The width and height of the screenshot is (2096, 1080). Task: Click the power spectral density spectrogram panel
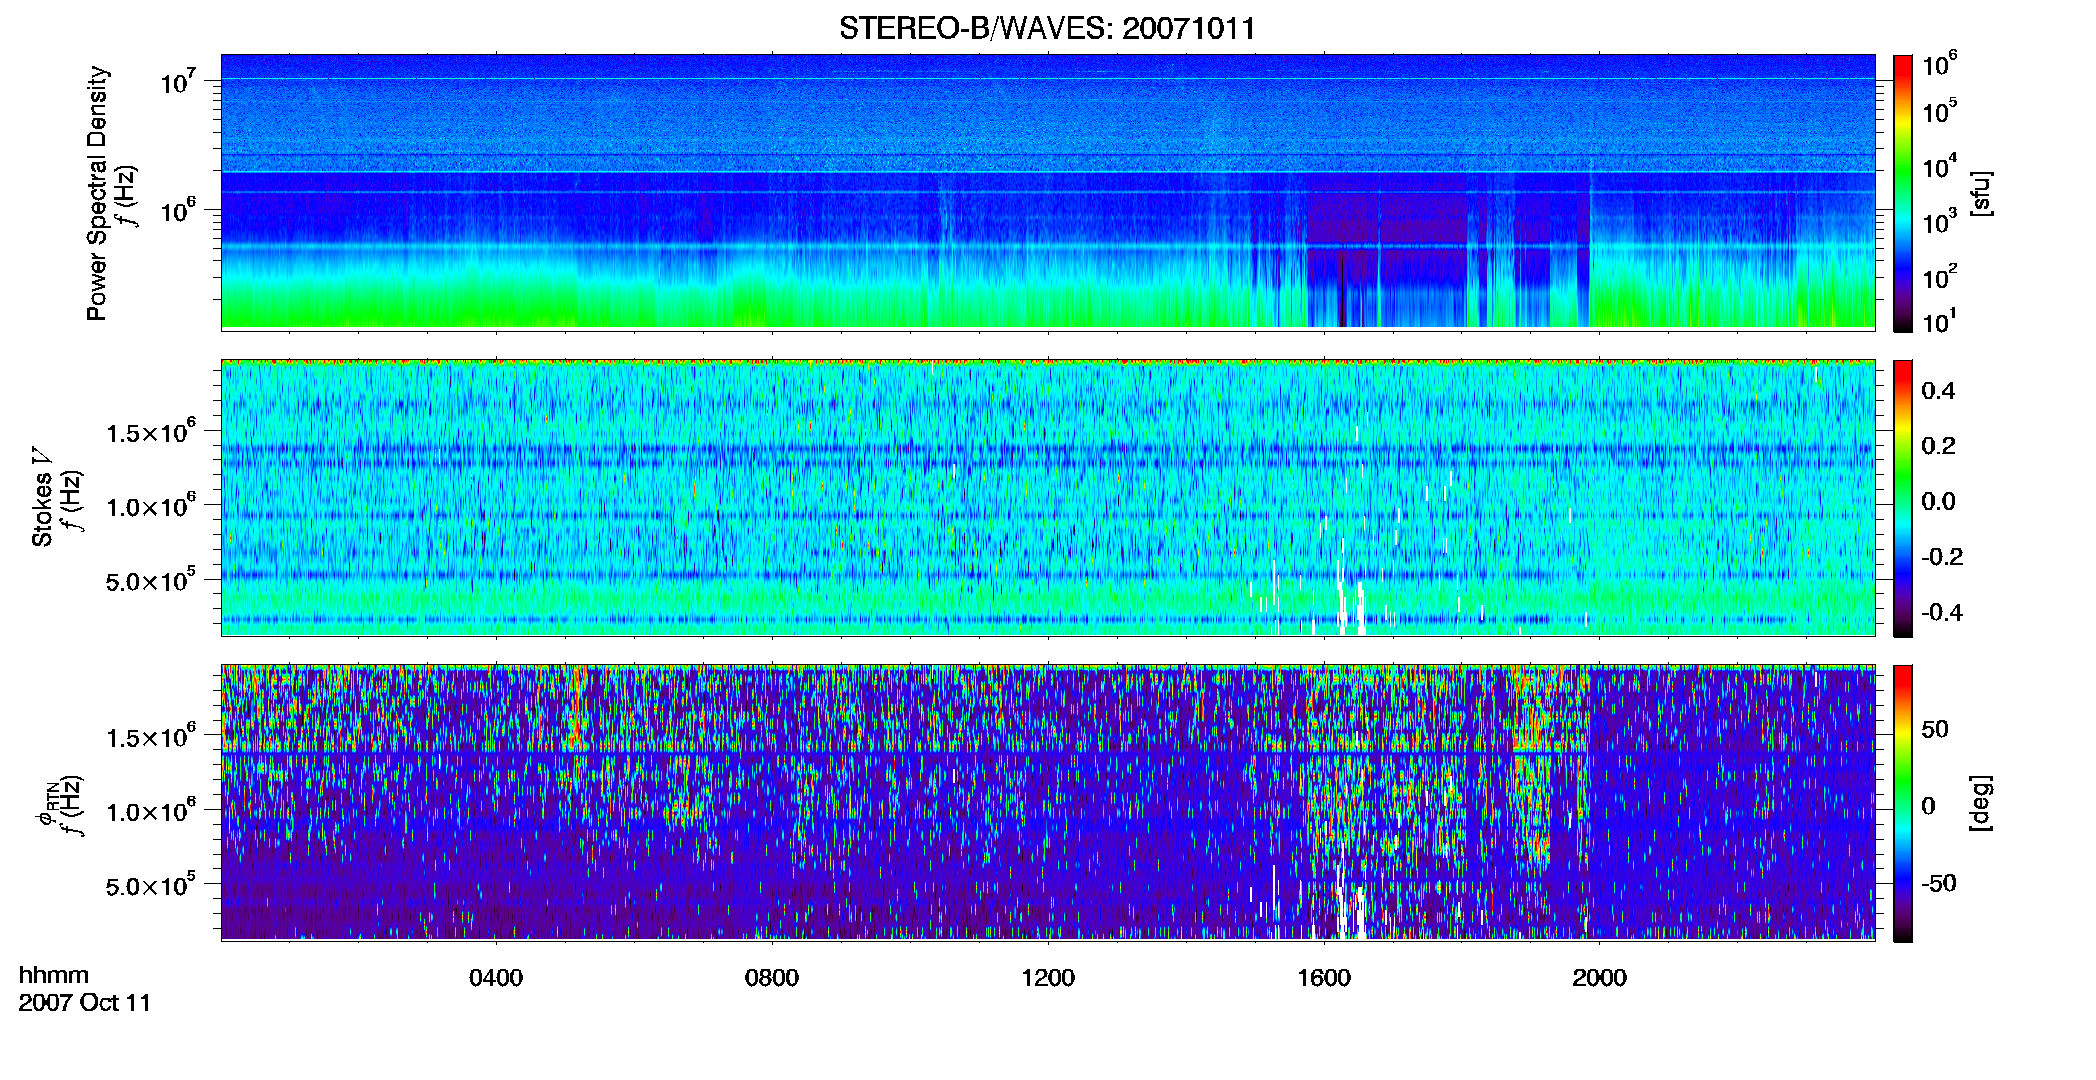(1048, 192)
